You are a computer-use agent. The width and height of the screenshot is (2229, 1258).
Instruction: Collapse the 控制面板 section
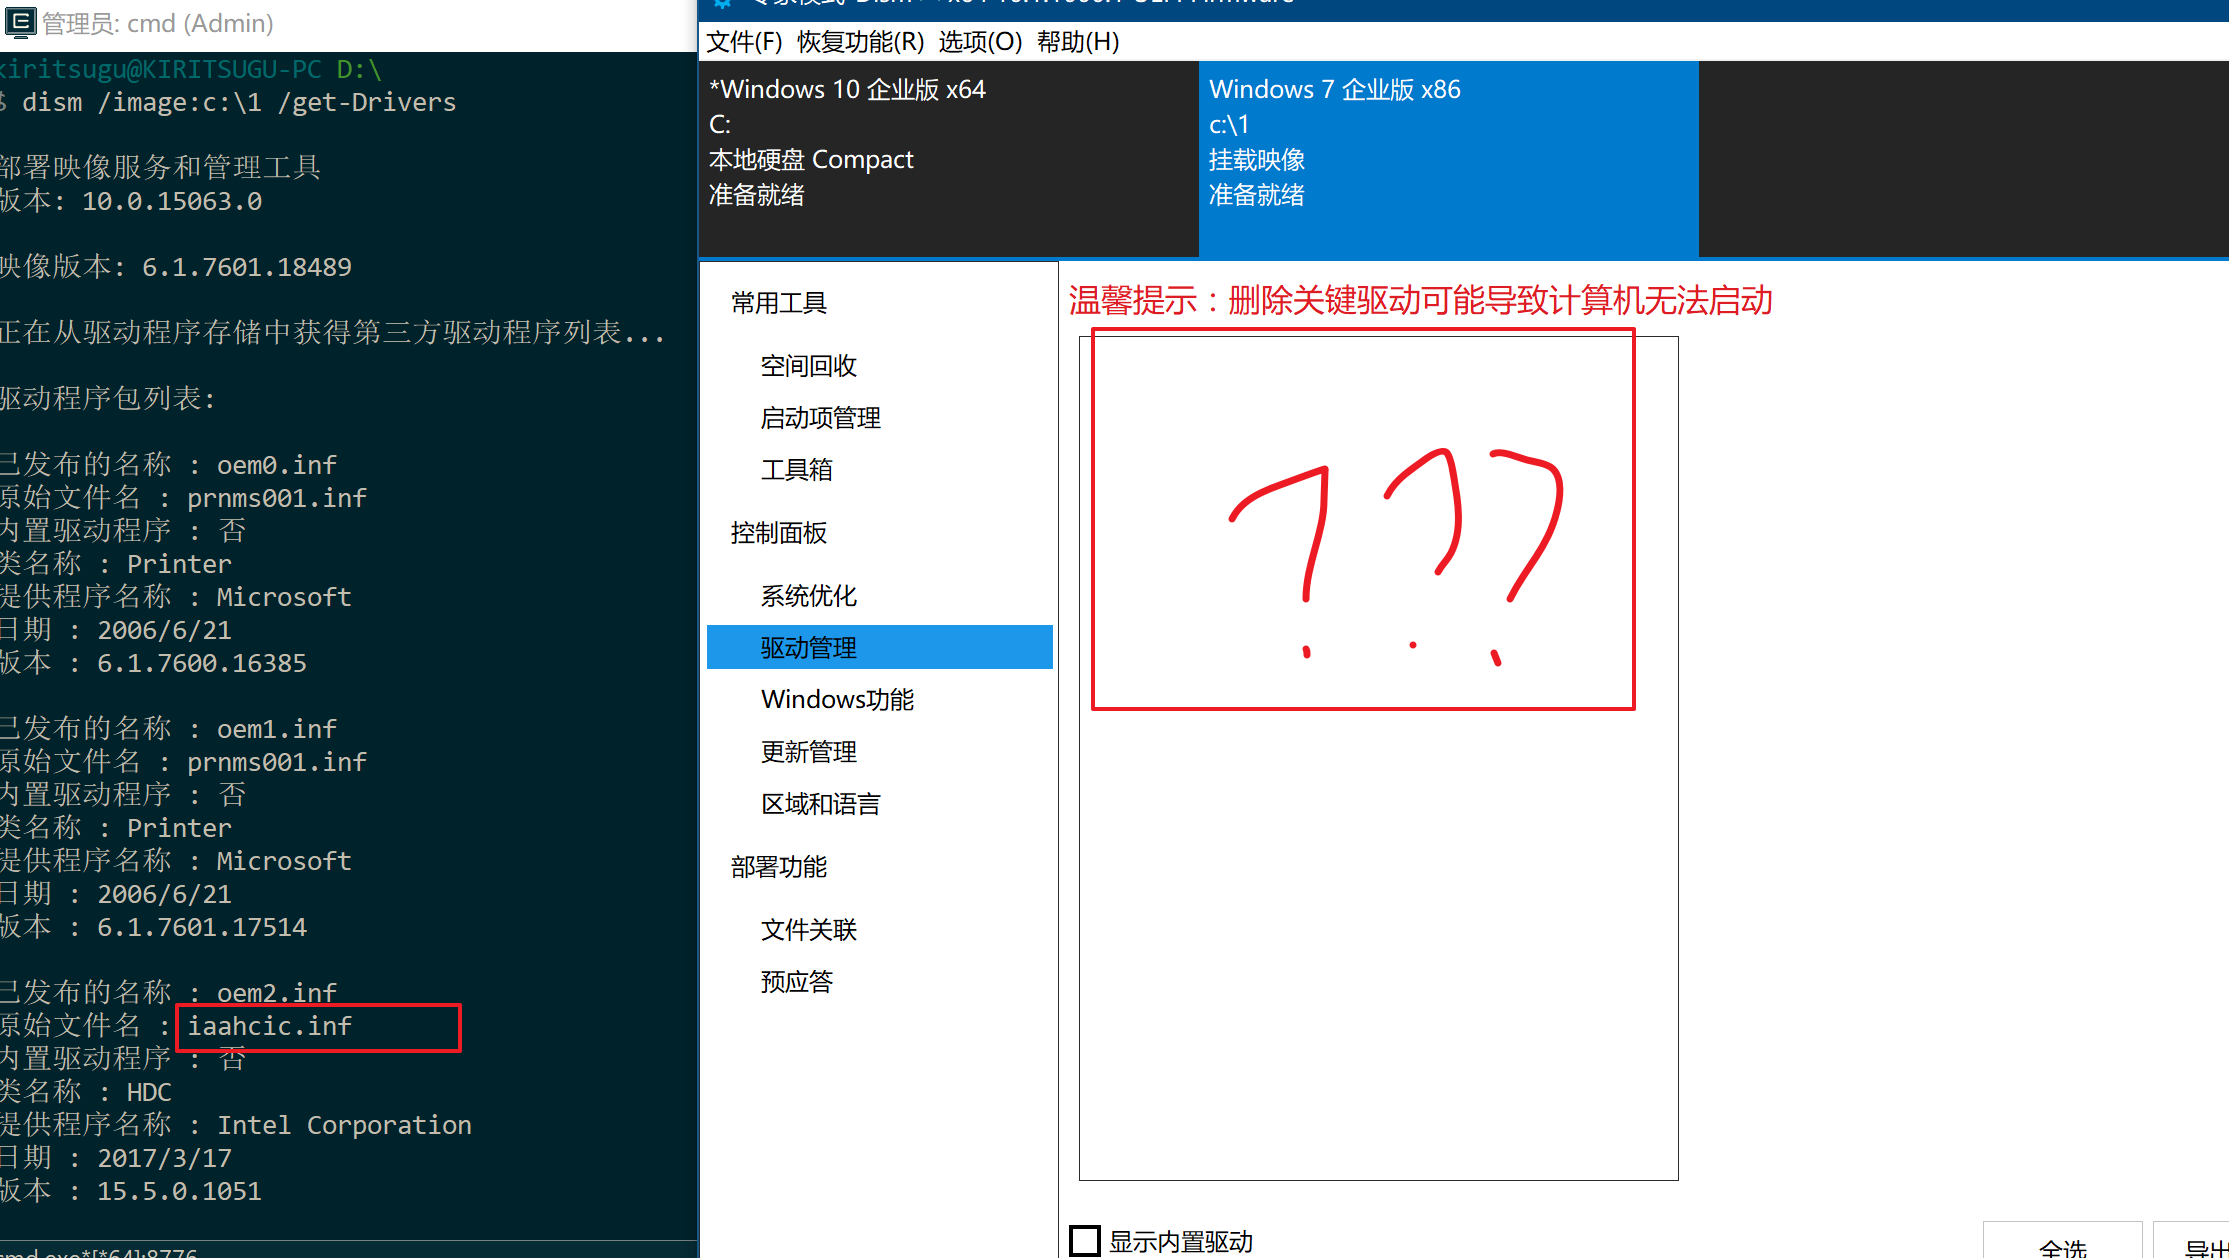778,533
